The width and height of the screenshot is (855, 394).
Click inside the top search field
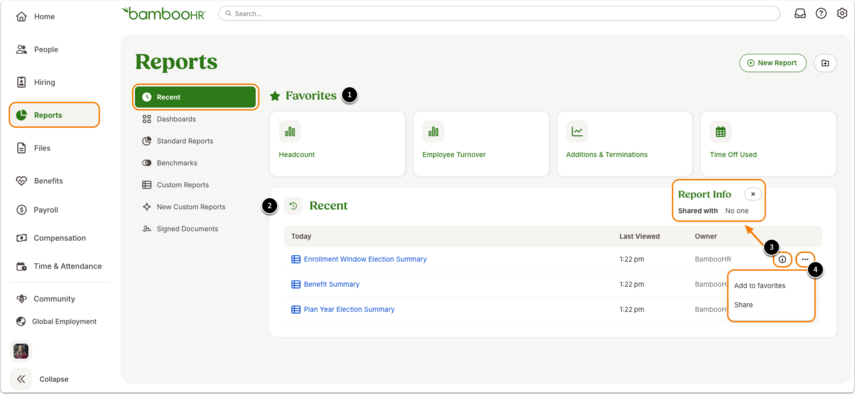(x=499, y=14)
